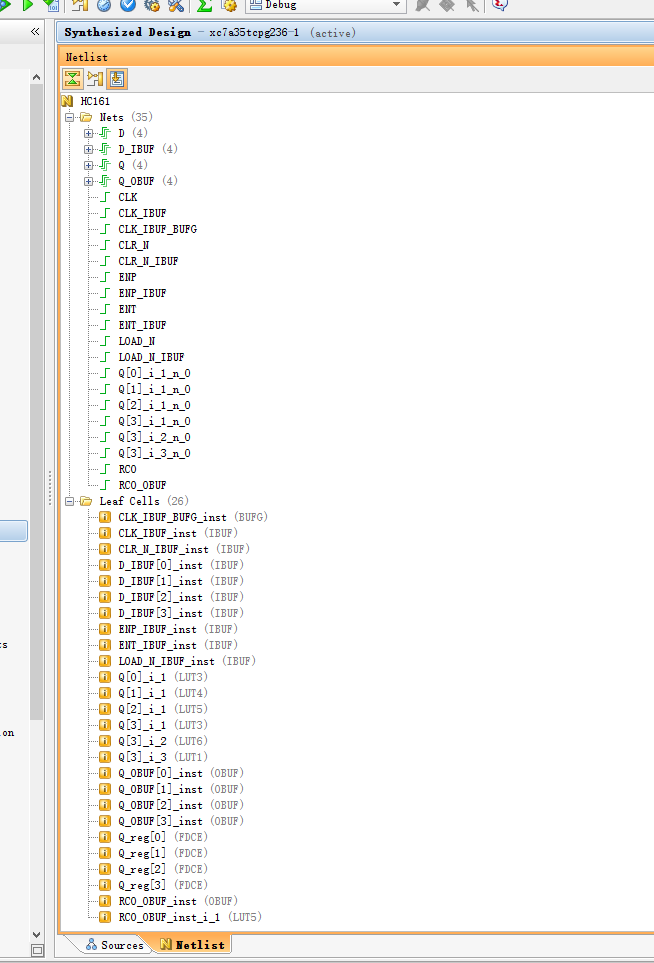
Task: Click the cell icon beside RCO_OBUF_inst_i_1
Action: pos(105,917)
